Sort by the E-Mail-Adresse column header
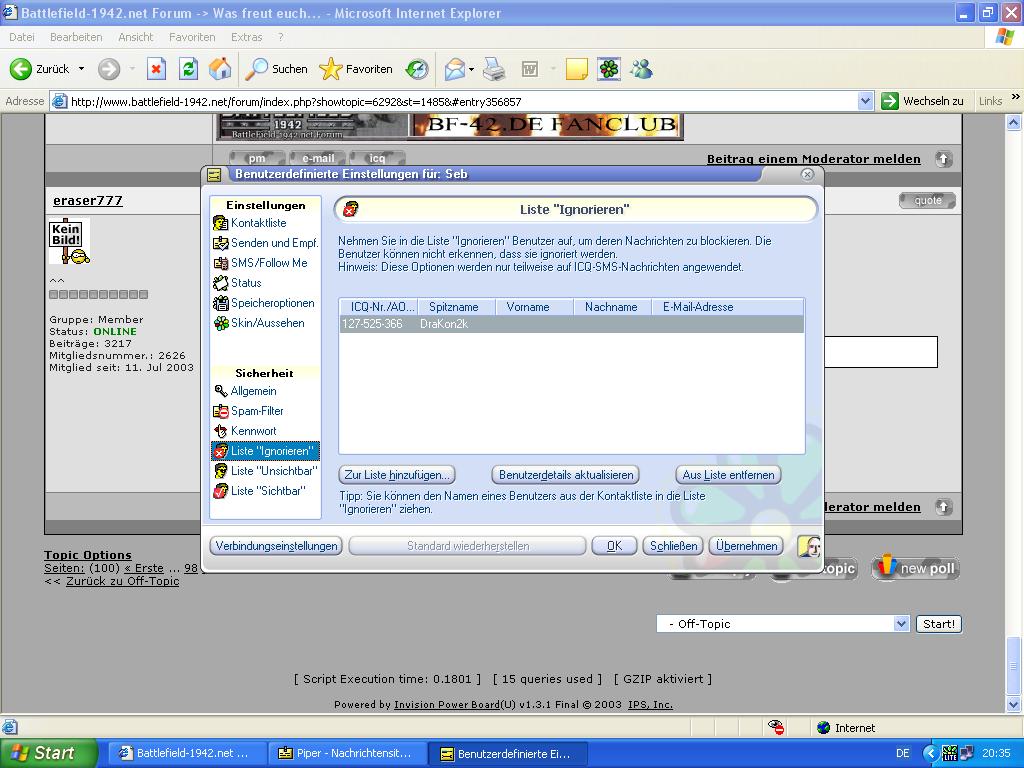Viewport: 1024px width, 768px height. click(x=728, y=307)
